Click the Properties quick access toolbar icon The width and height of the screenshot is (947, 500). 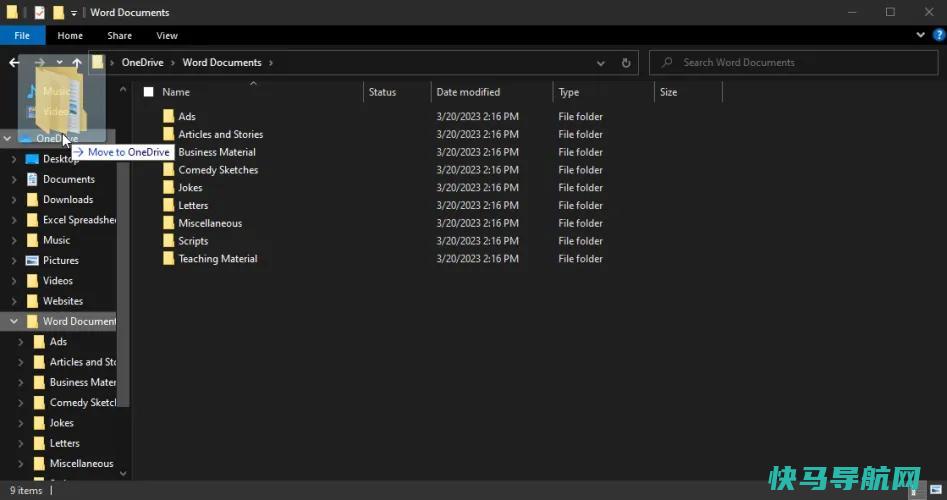[x=39, y=12]
